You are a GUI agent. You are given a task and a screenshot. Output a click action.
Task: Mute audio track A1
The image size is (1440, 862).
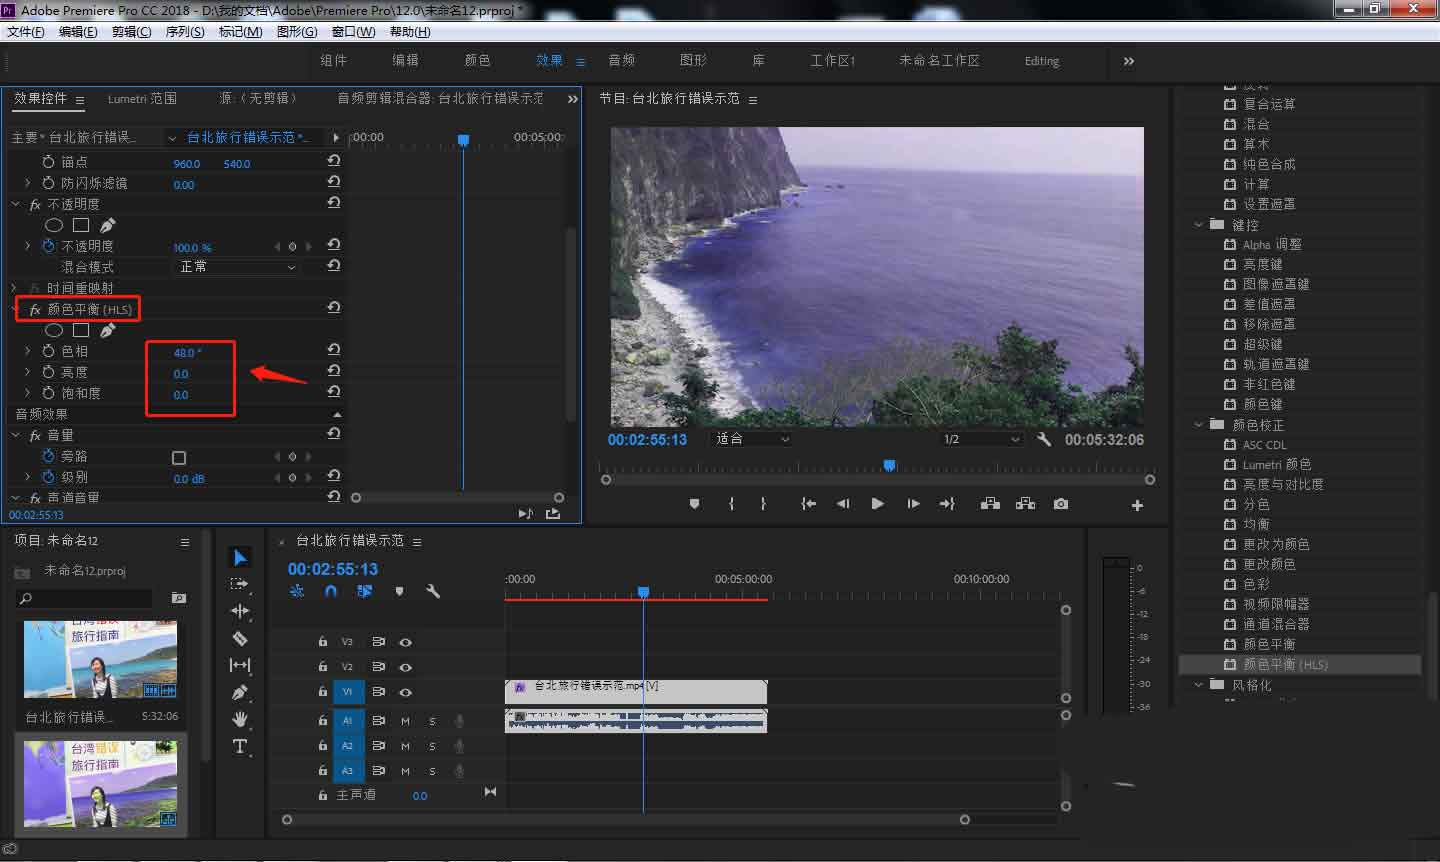(x=405, y=720)
